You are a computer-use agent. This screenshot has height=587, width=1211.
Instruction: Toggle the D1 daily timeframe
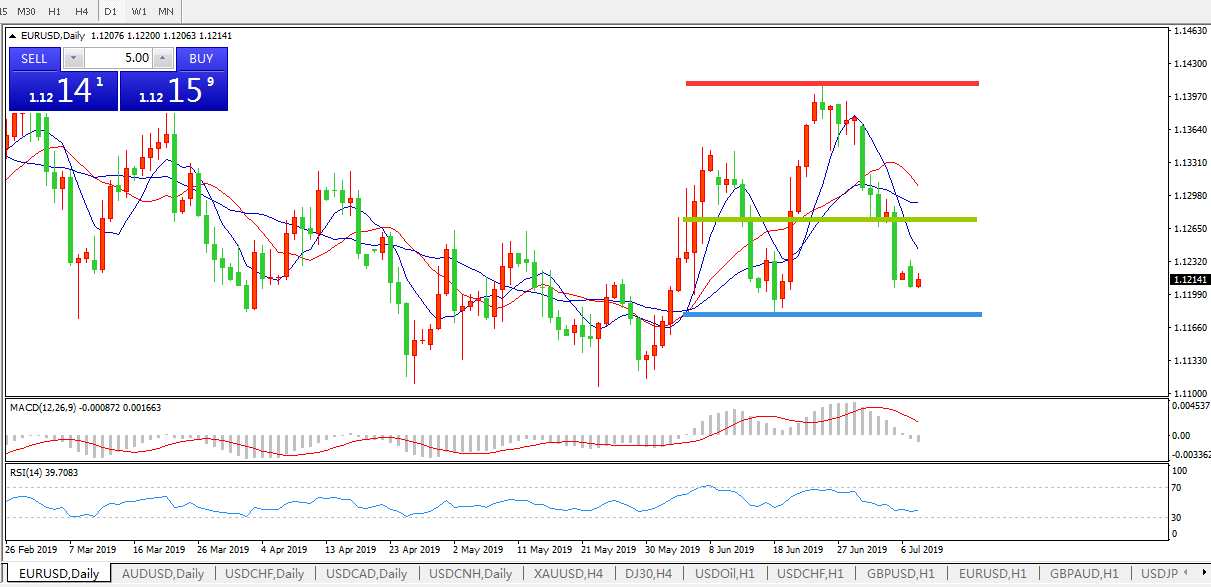click(x=110, y=11)
